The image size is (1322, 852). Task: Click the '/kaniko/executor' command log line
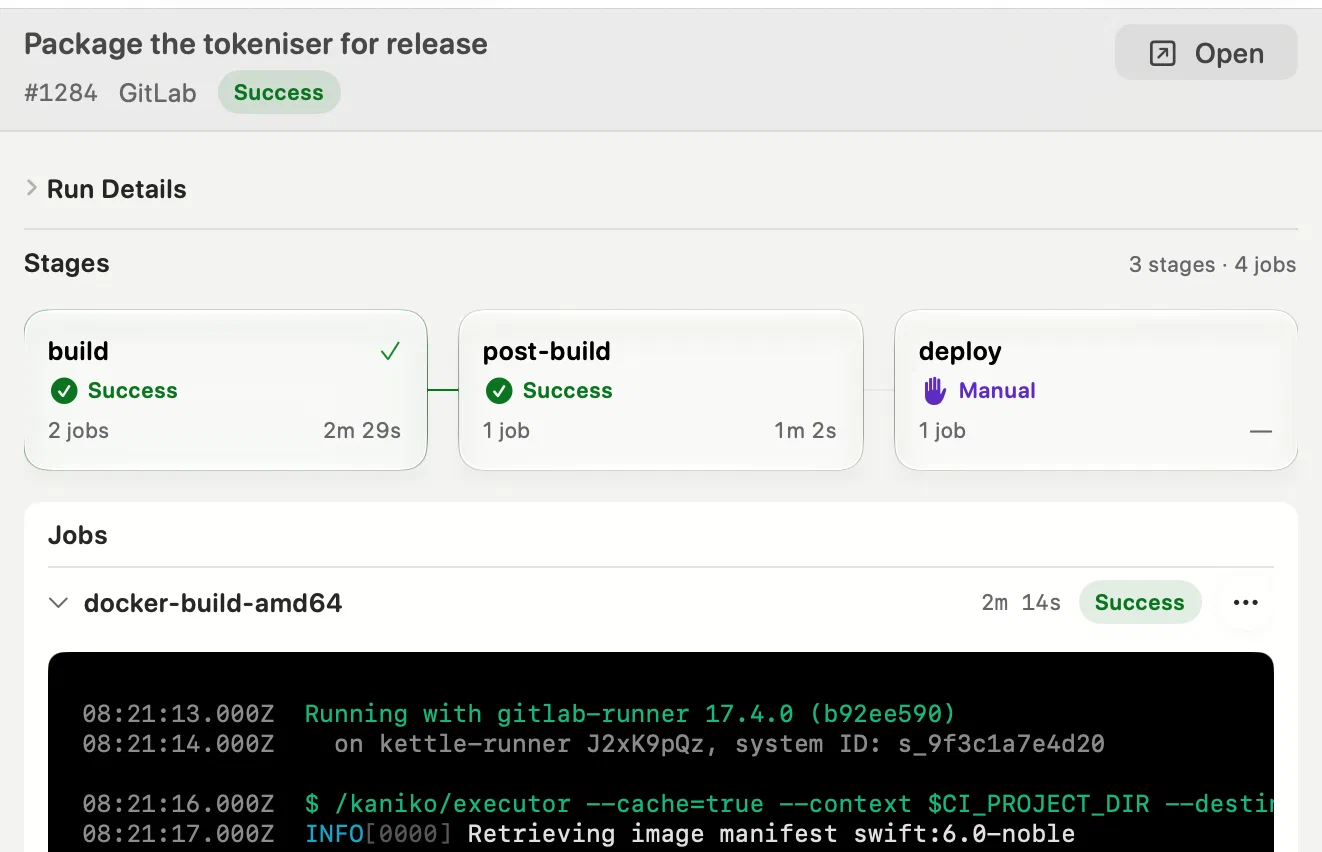[789, 804]
